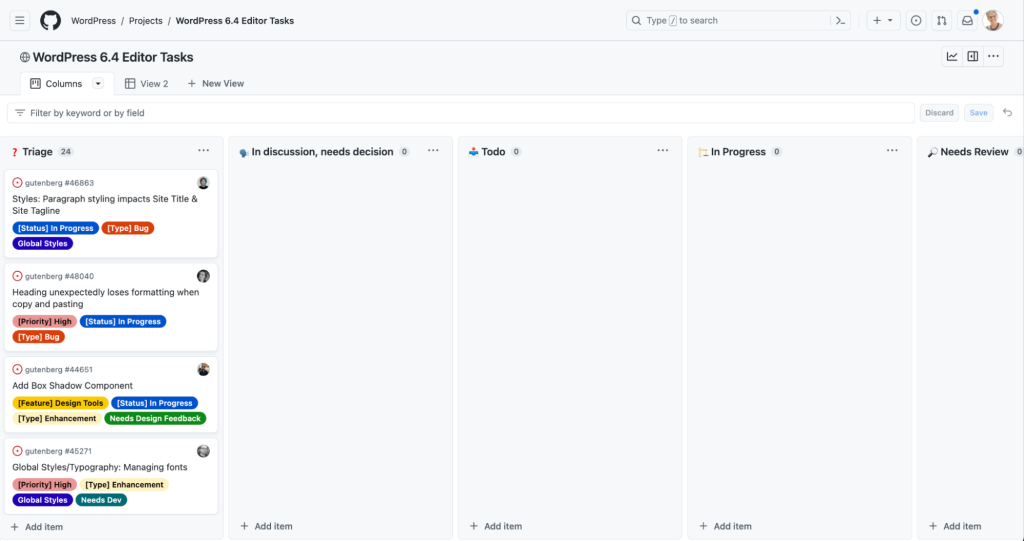Open the command palette icon in search
Screen dimensions: 1024x541
pyautogui.click(x=840, y=20)
